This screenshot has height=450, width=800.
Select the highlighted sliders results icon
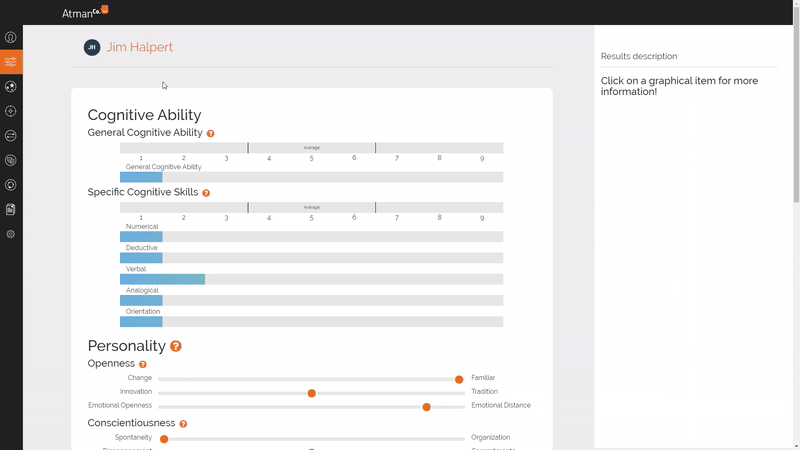coord(11,62)
